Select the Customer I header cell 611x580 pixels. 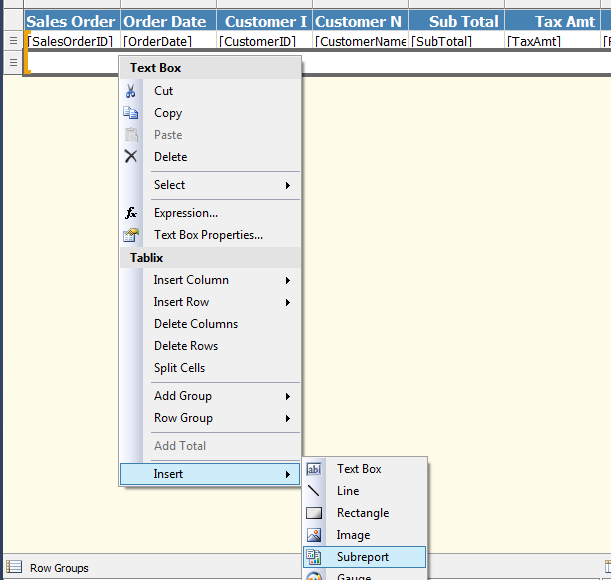click(x=264, y=21)
